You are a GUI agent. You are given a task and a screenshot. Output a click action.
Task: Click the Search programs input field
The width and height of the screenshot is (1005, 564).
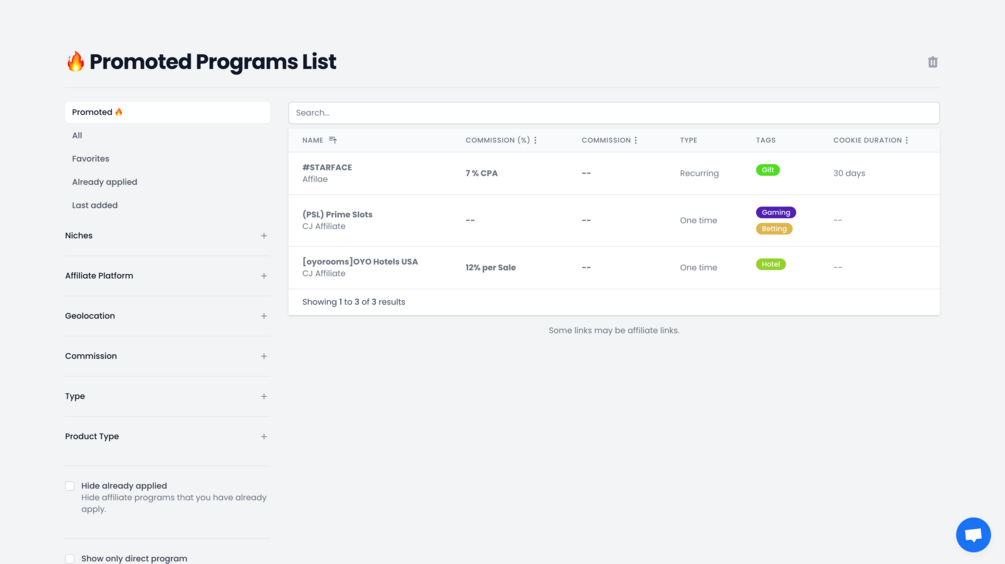pos(613,113)
